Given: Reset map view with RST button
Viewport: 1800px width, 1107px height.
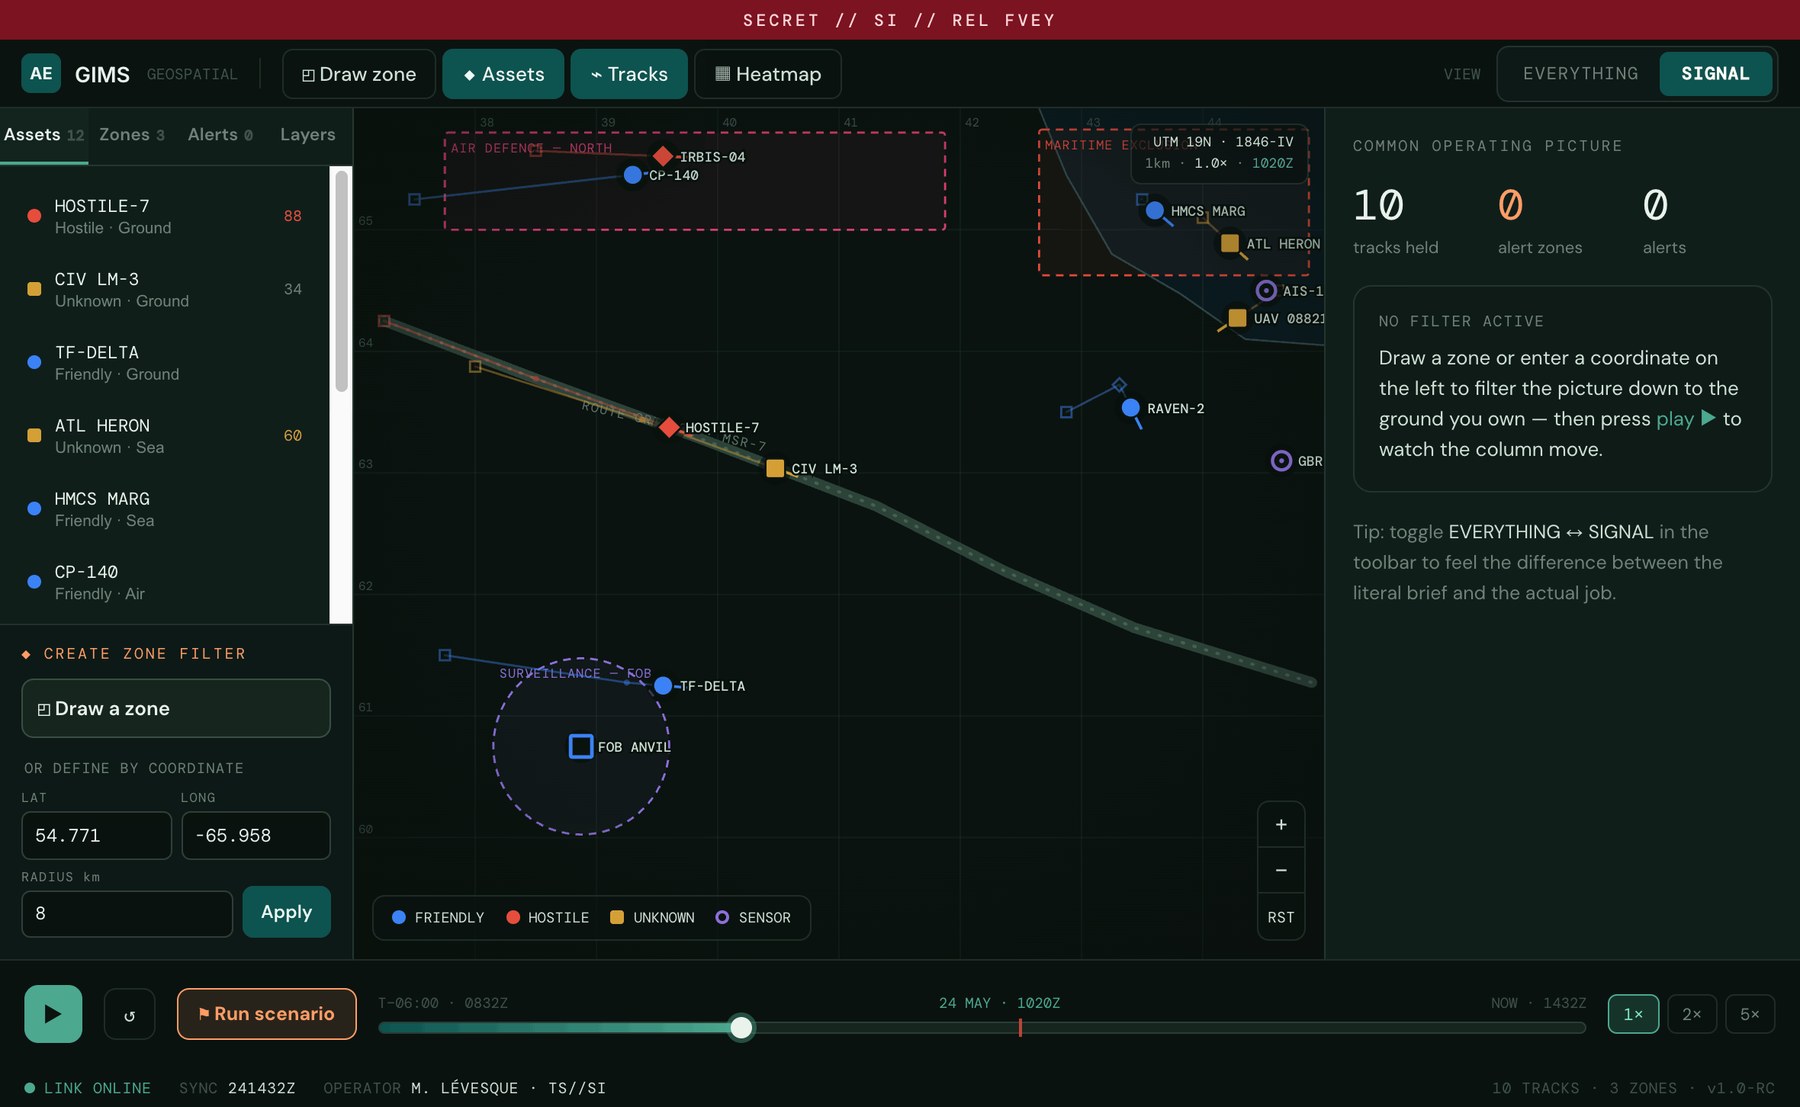Looking at the screenshot, I should (x=1281, y=917).
